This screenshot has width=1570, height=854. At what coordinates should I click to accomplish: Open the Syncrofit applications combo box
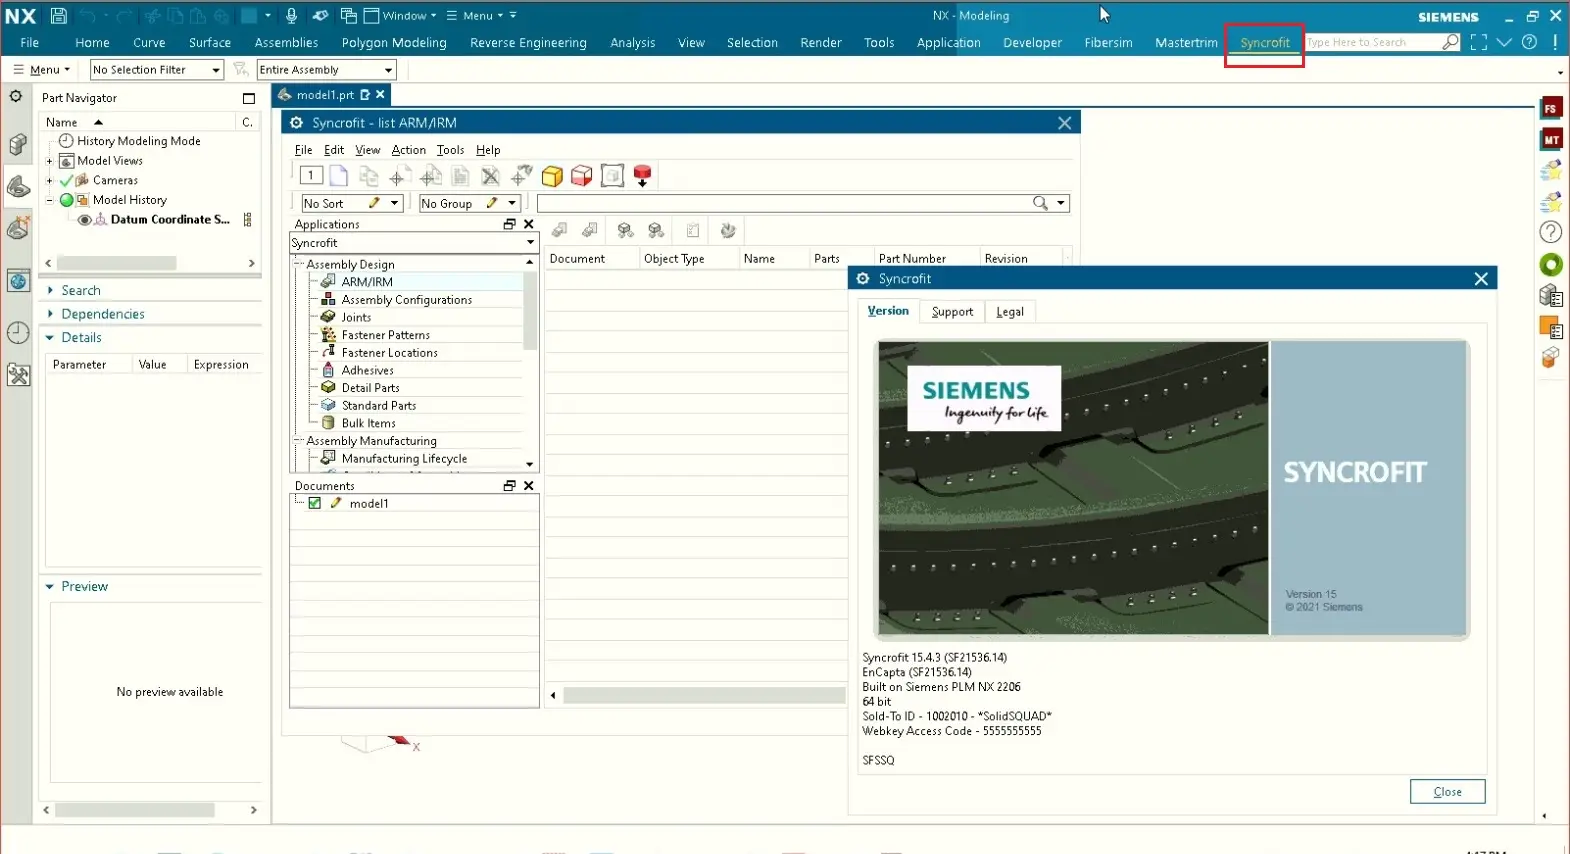click(x=414, y=243)
